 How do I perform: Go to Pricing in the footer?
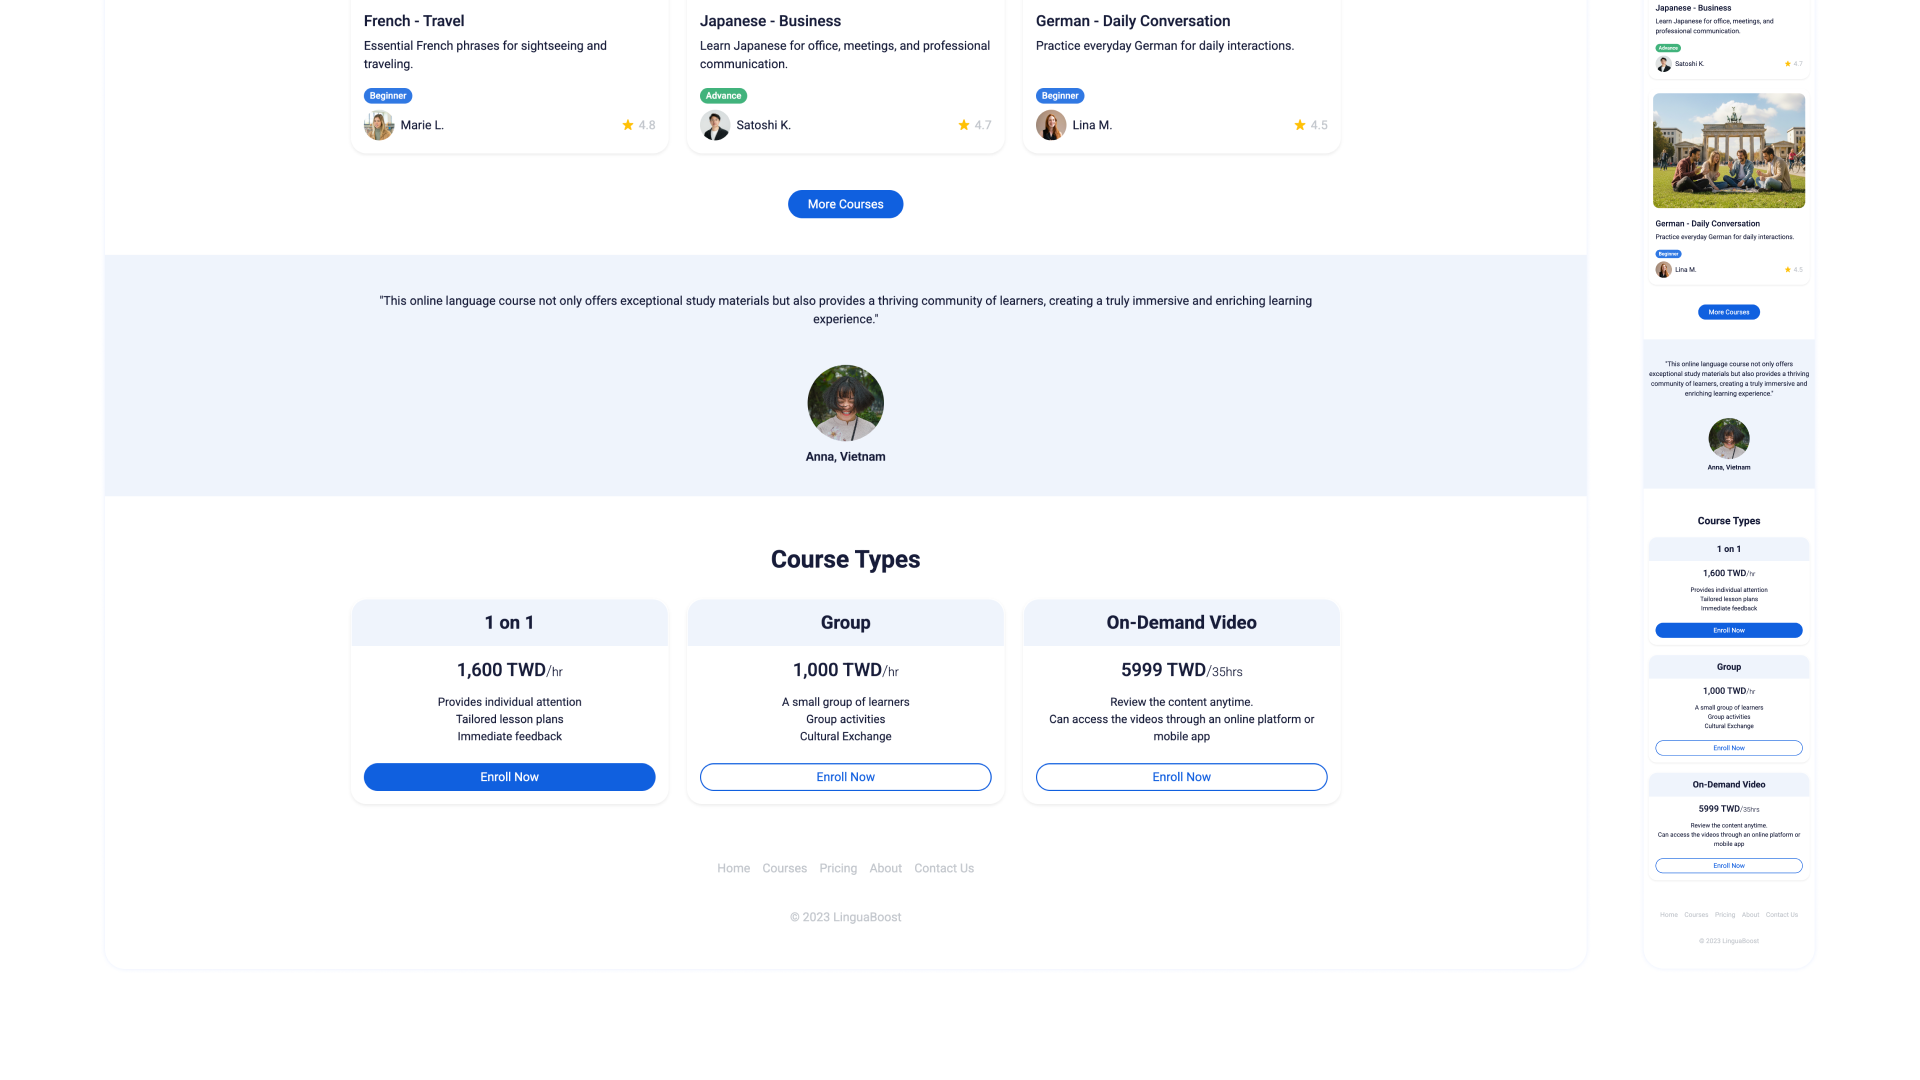coord(838,868)
